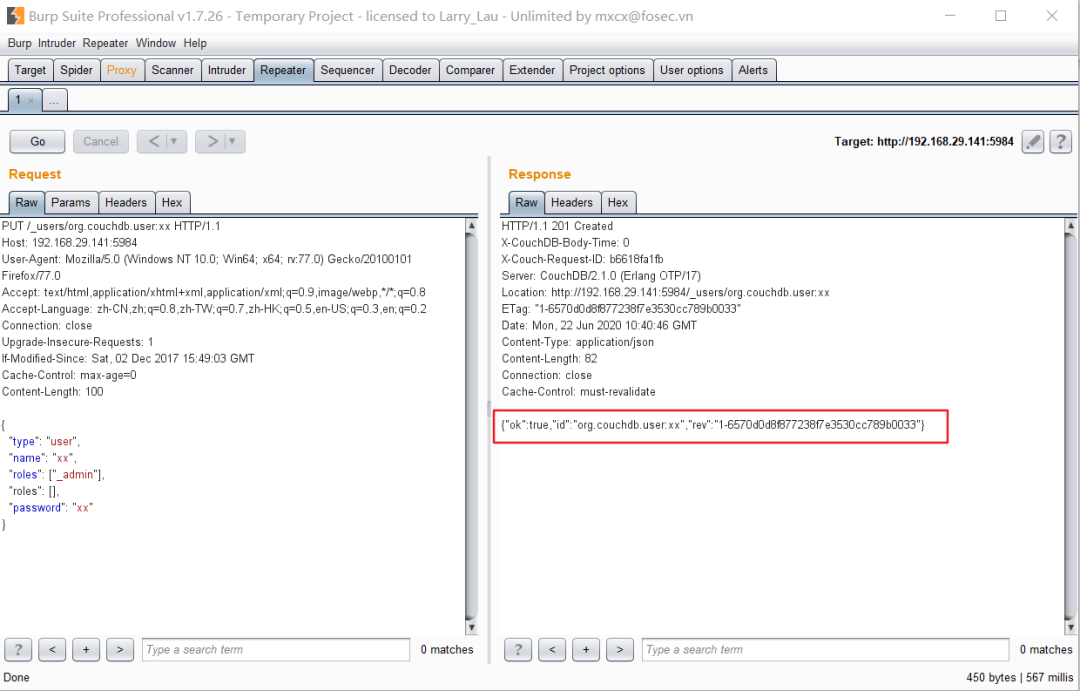Click the PUT /_users/org.couchdb.user:xx request line
Viewport: 1080px width, 691px height.
click(111, 226)
